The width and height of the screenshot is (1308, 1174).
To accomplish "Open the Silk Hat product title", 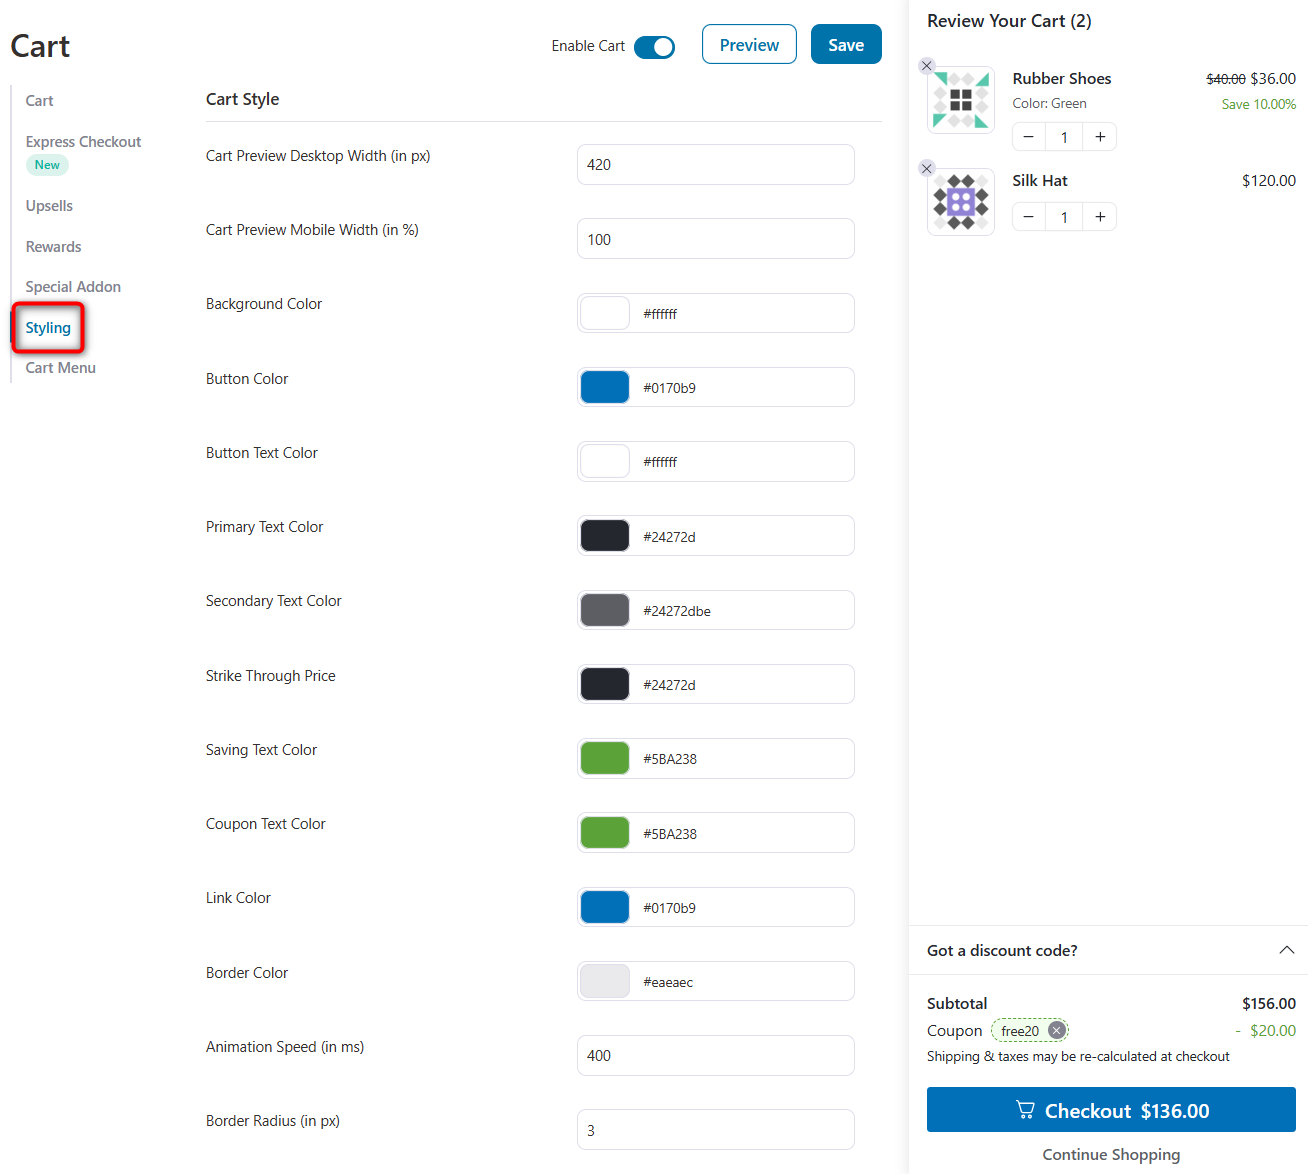I will [x=1040, y=181].
